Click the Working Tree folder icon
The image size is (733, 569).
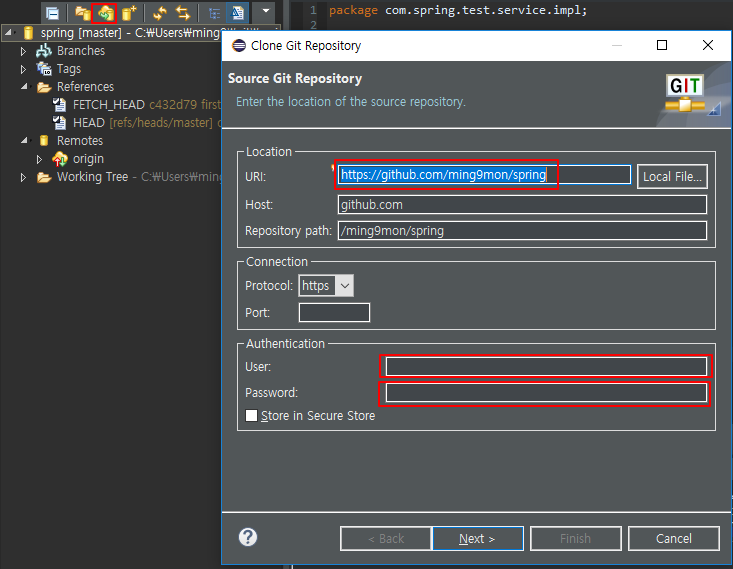pos(44,177)
